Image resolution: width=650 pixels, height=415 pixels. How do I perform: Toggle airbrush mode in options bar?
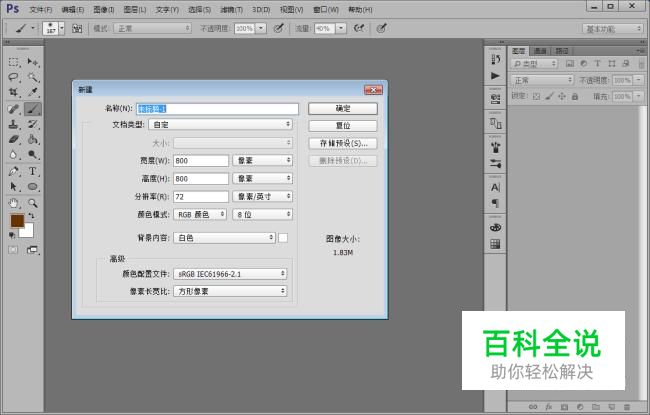(x=359, y=28)
